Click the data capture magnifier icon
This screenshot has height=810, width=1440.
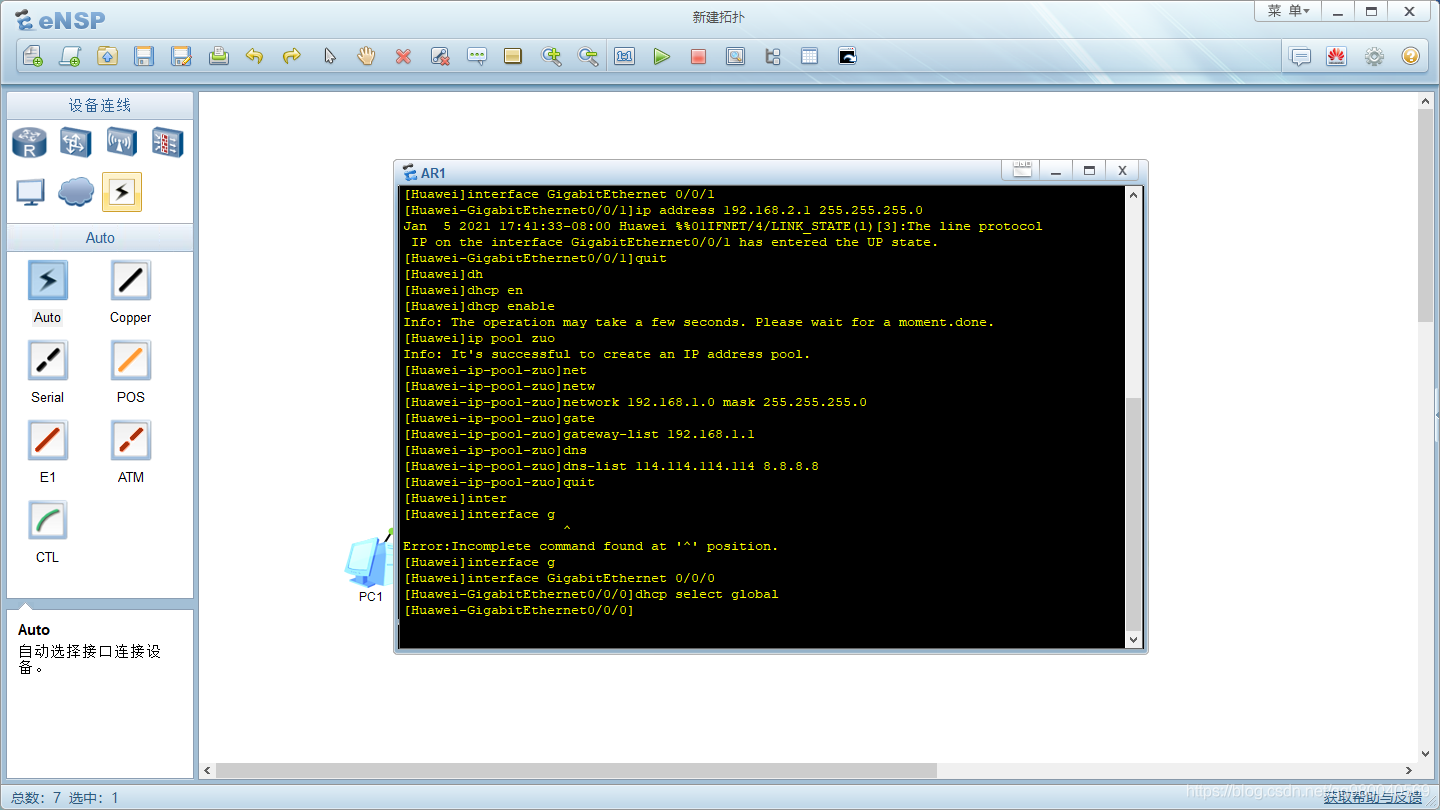[x=735, y=56]
